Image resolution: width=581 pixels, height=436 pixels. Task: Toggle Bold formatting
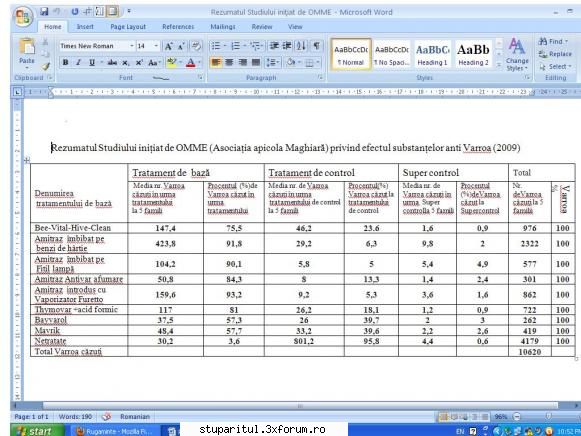(65, 63)
